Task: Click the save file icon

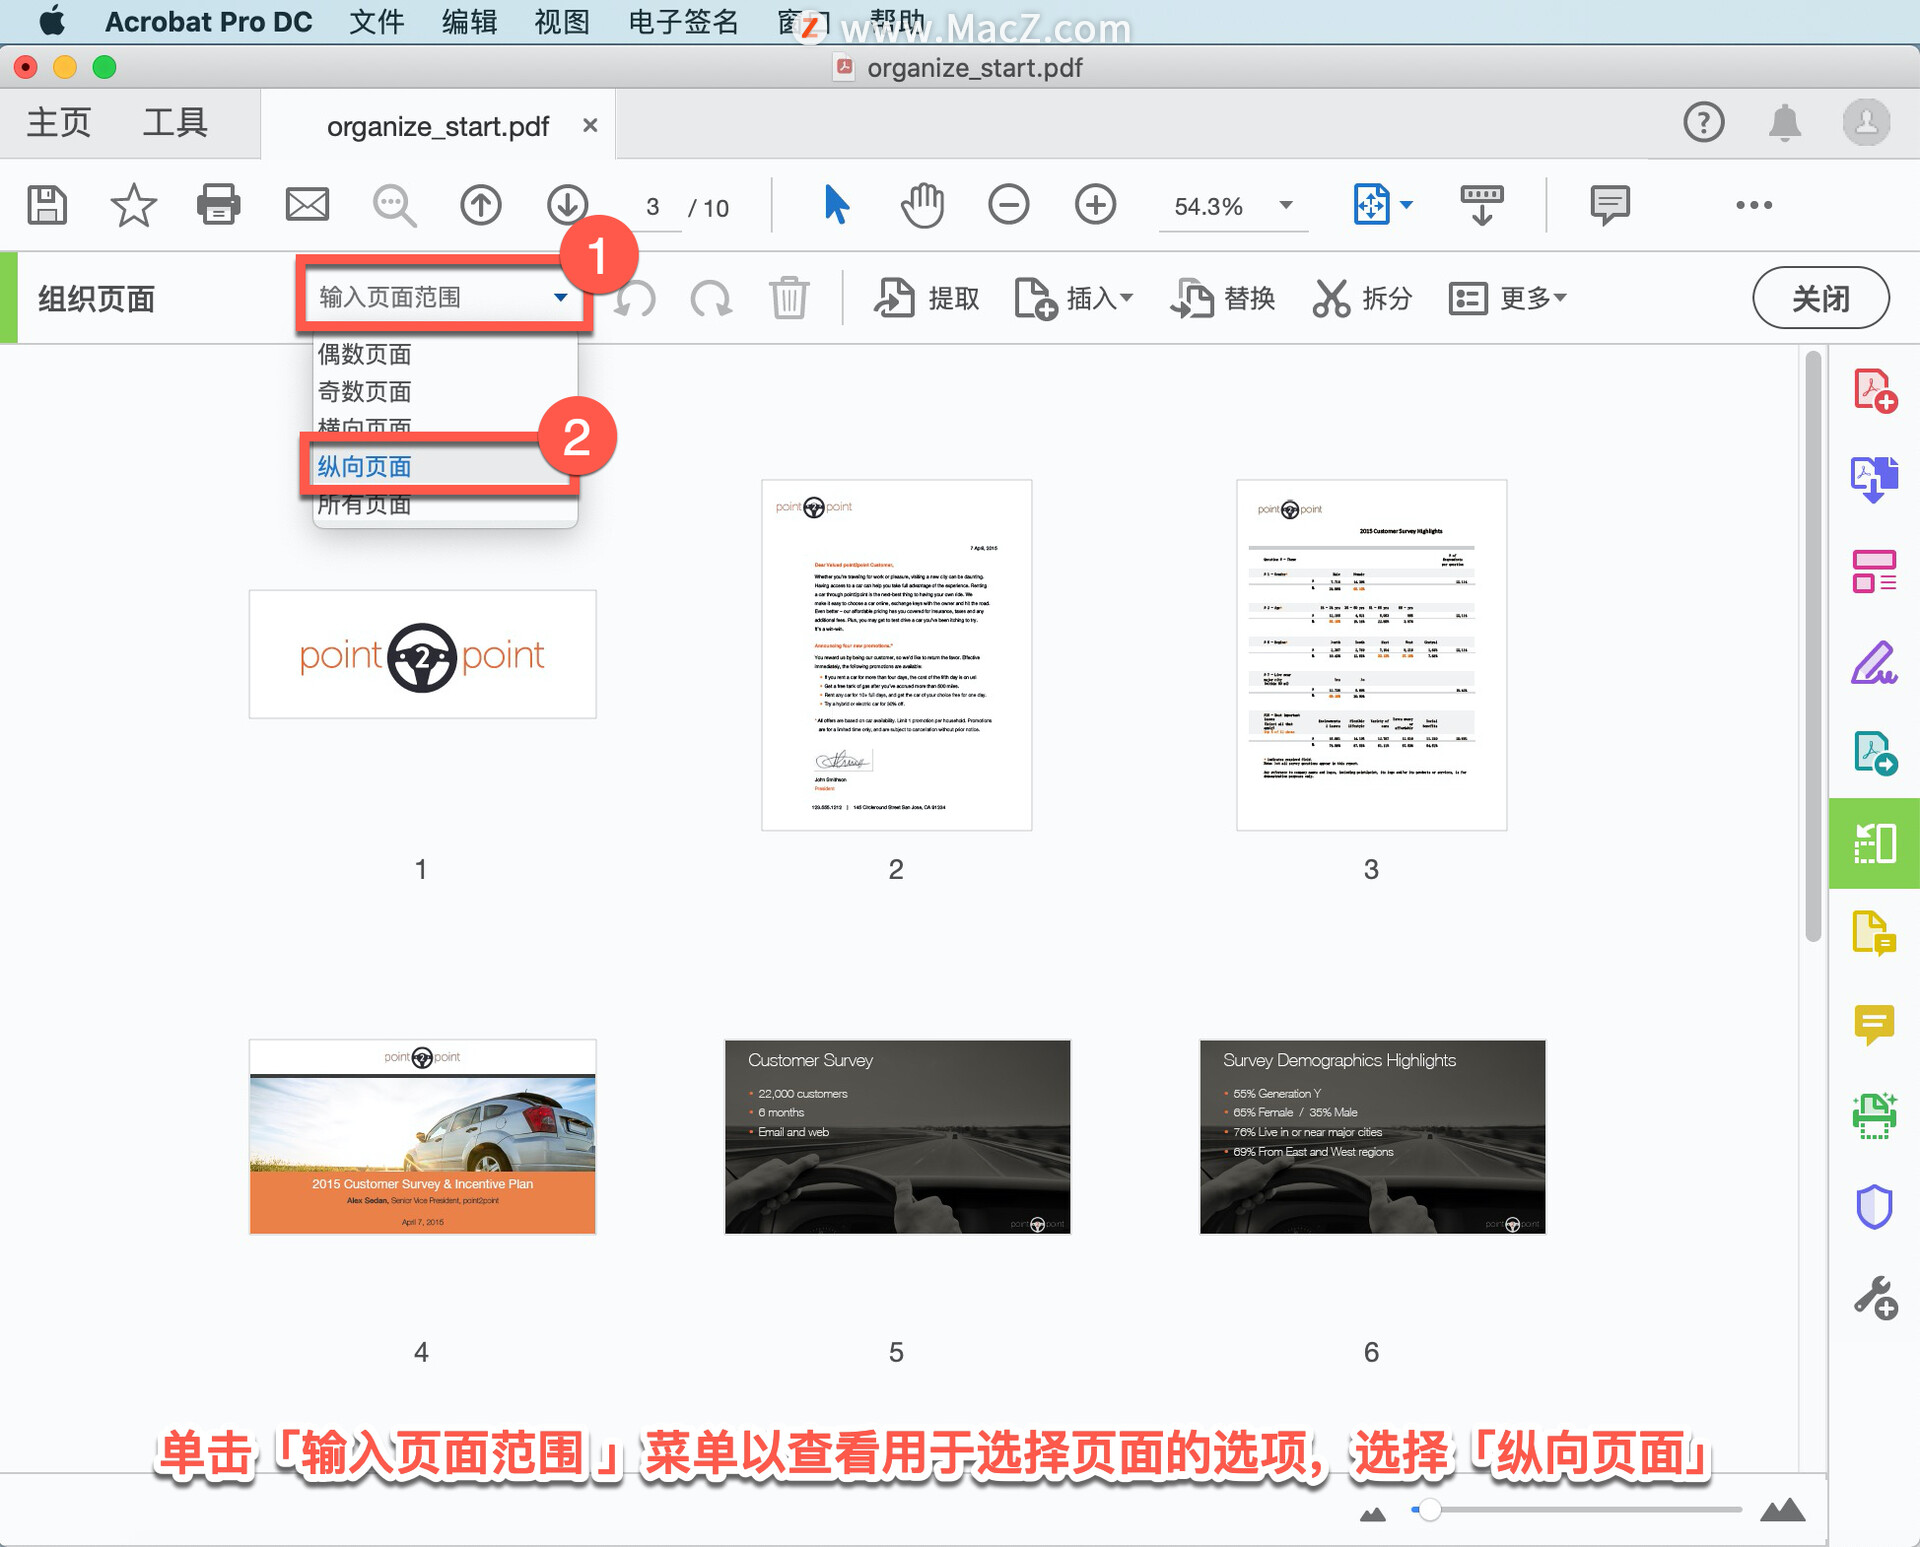Action: [x=47, y=205]
